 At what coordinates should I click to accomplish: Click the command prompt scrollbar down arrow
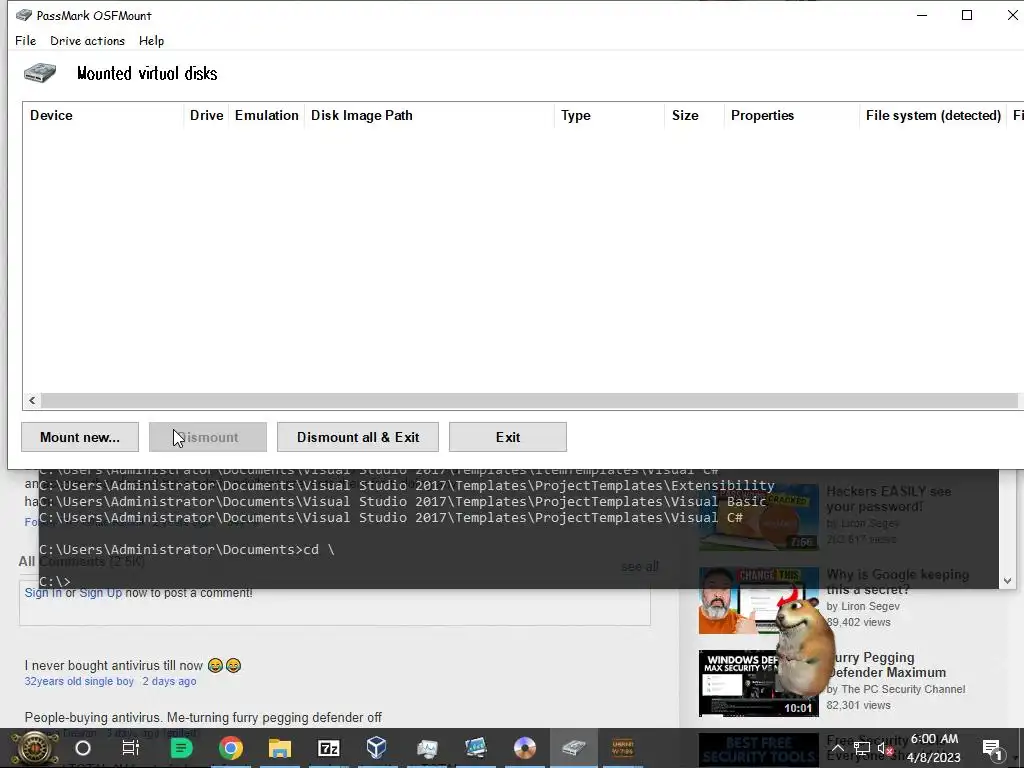(1007, 580)
